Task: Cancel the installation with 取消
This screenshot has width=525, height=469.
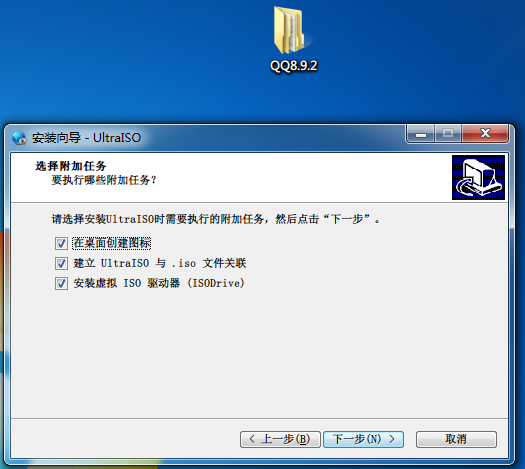Action: click(x=456, y=439)
